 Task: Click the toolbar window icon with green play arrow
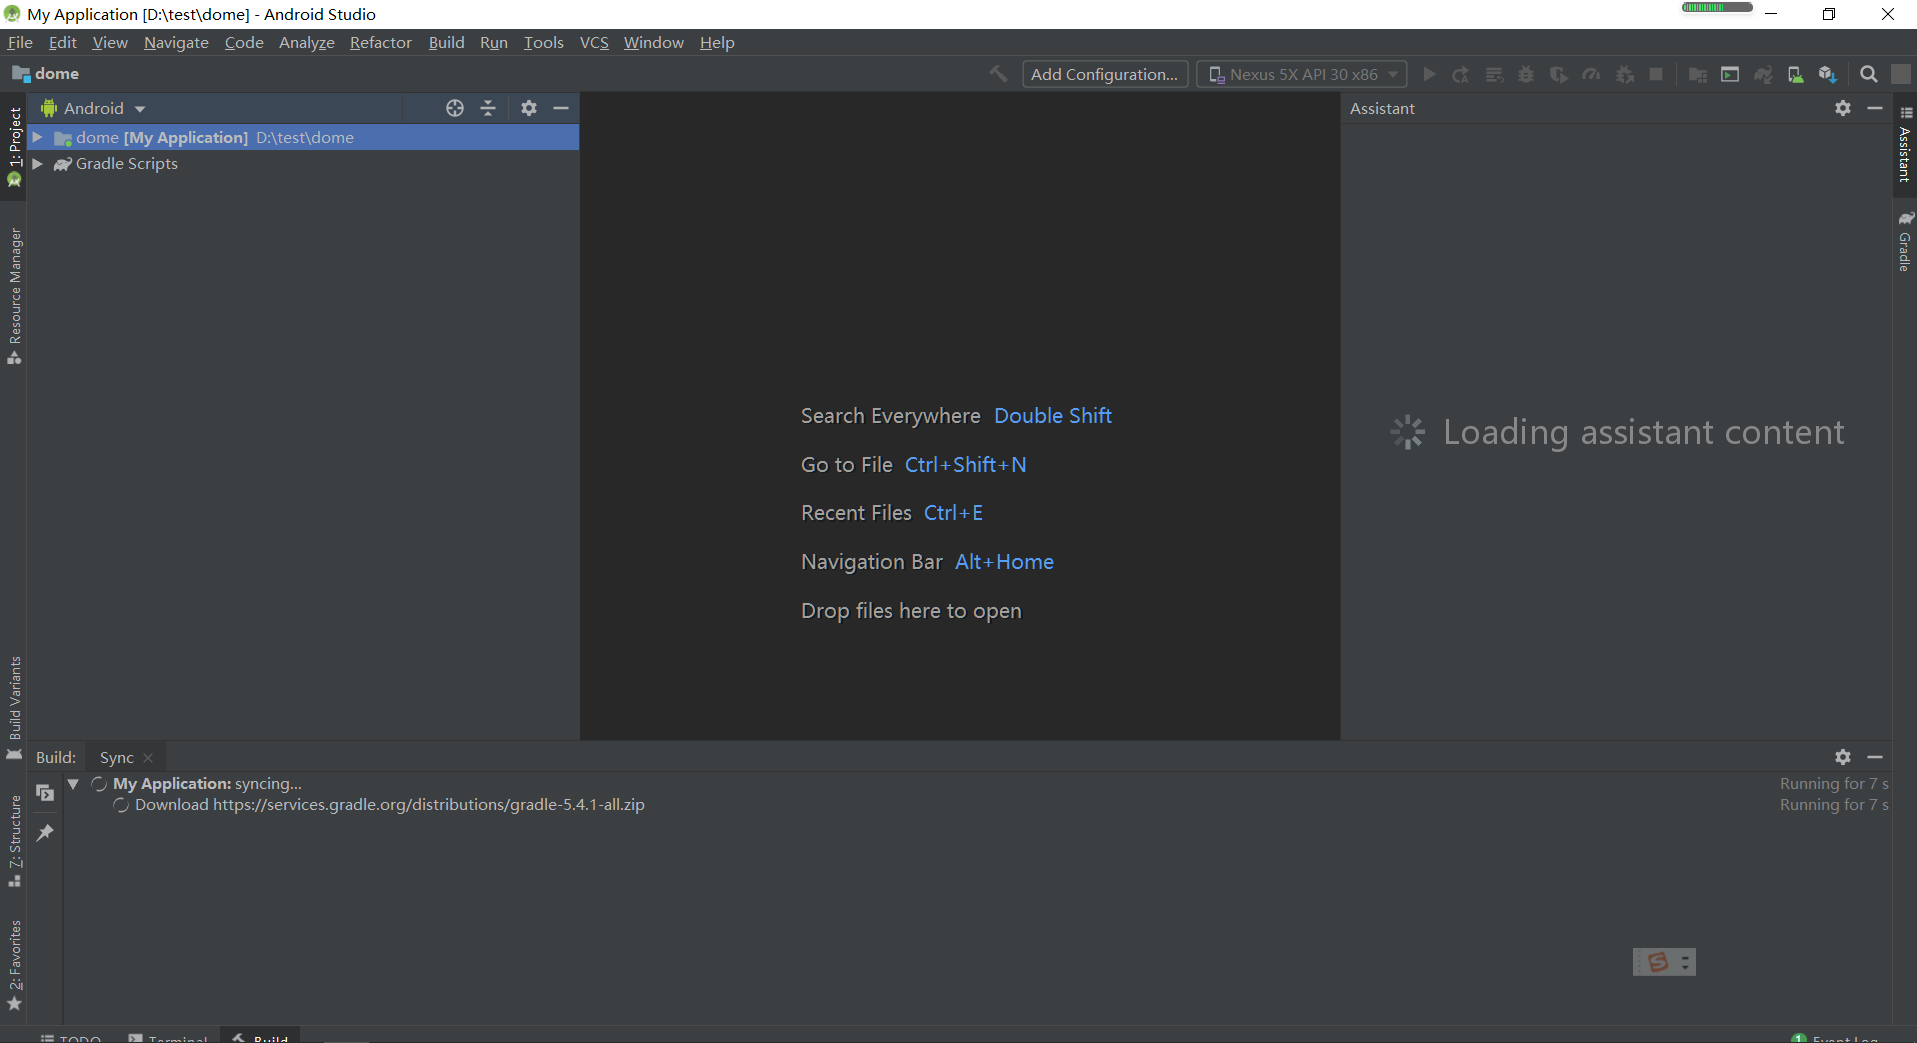click(x=1730, y=74)
